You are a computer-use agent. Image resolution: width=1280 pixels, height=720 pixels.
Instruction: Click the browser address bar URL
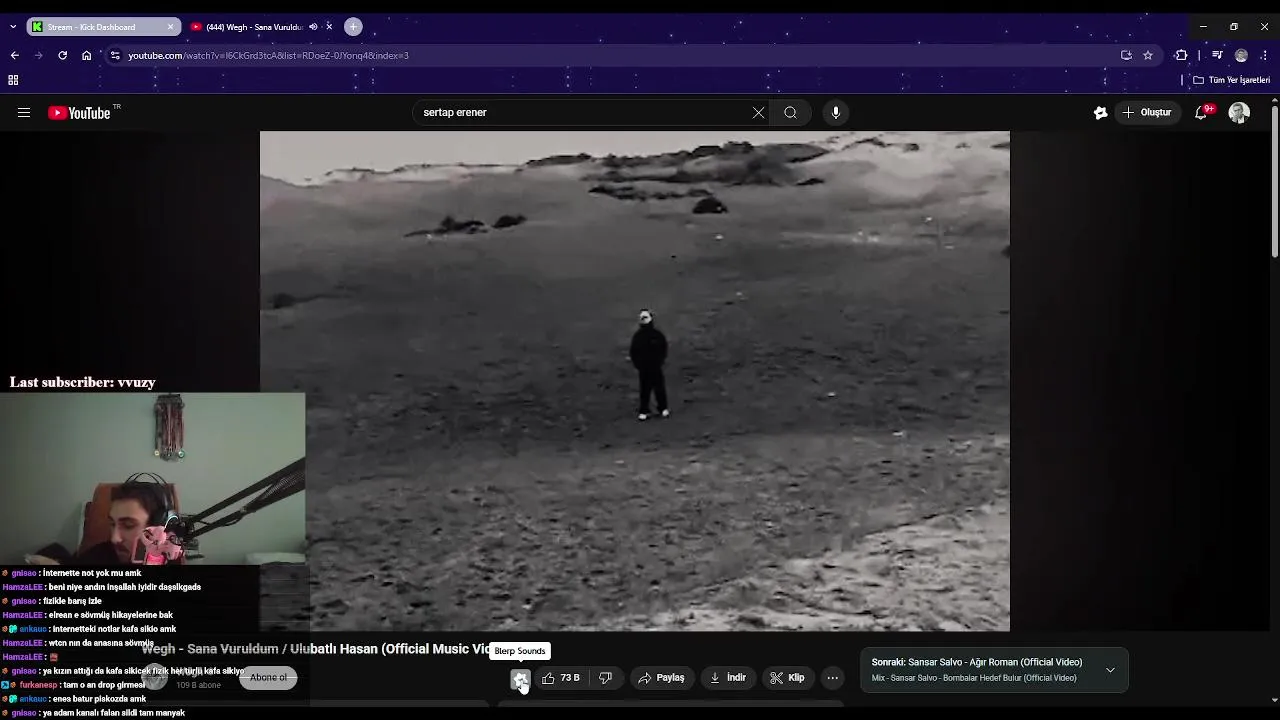tap(268, 55)
